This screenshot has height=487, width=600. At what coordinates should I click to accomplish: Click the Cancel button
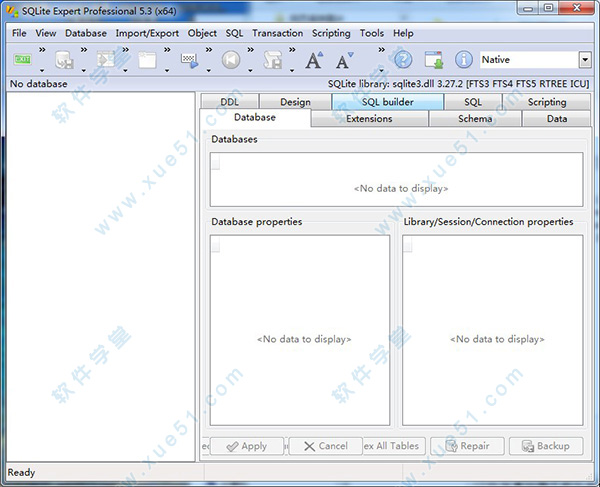pyautogui.click(x=326, y=446)
